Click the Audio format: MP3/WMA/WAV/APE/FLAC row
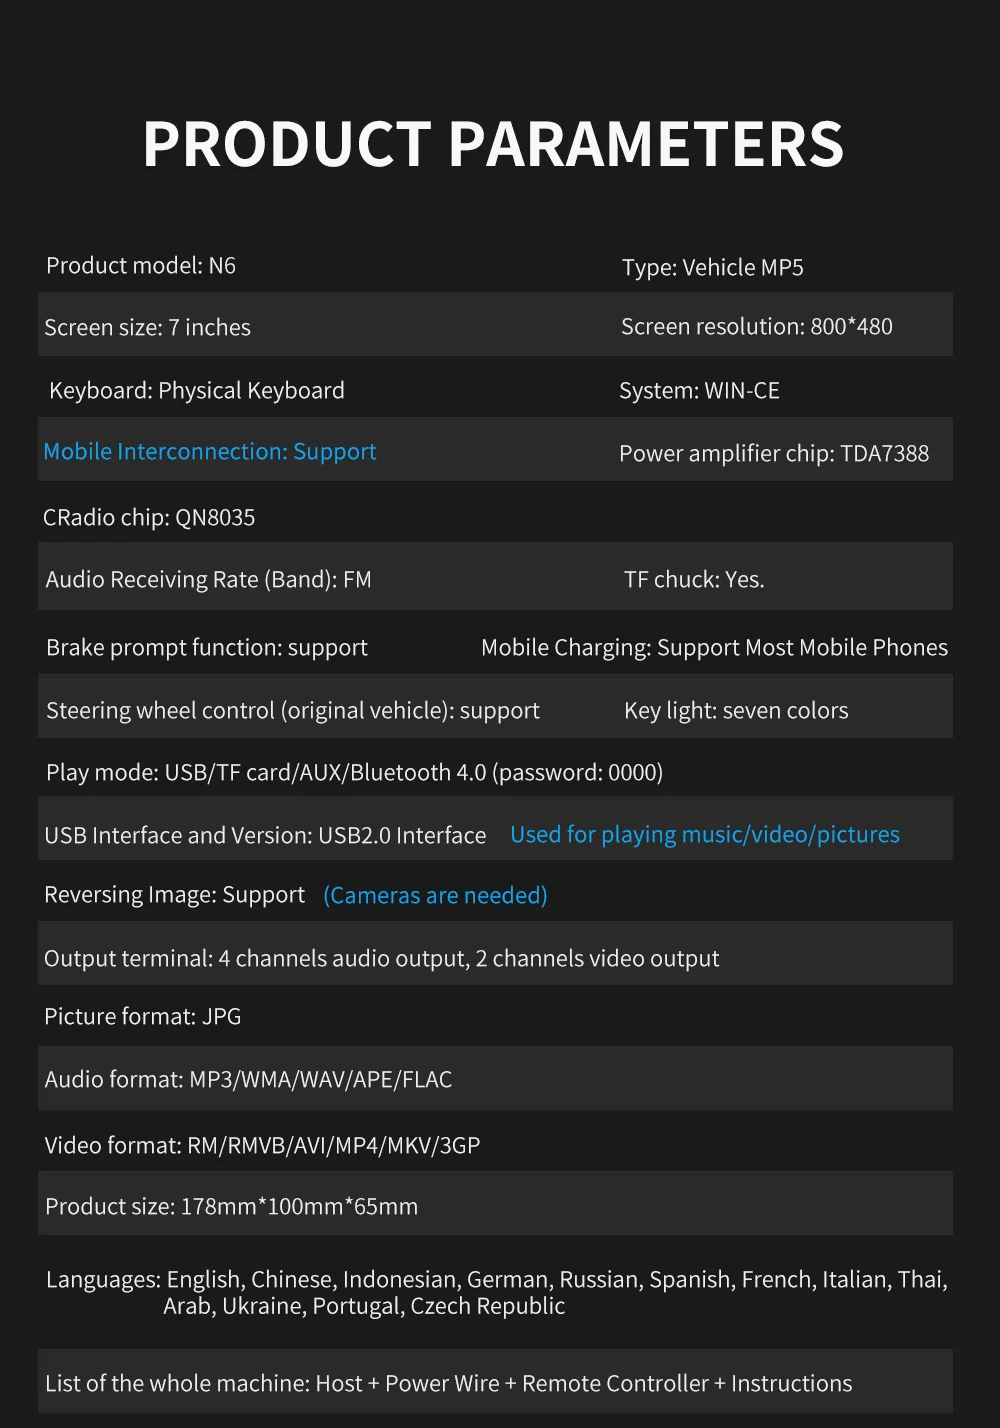 [248, 1080]
